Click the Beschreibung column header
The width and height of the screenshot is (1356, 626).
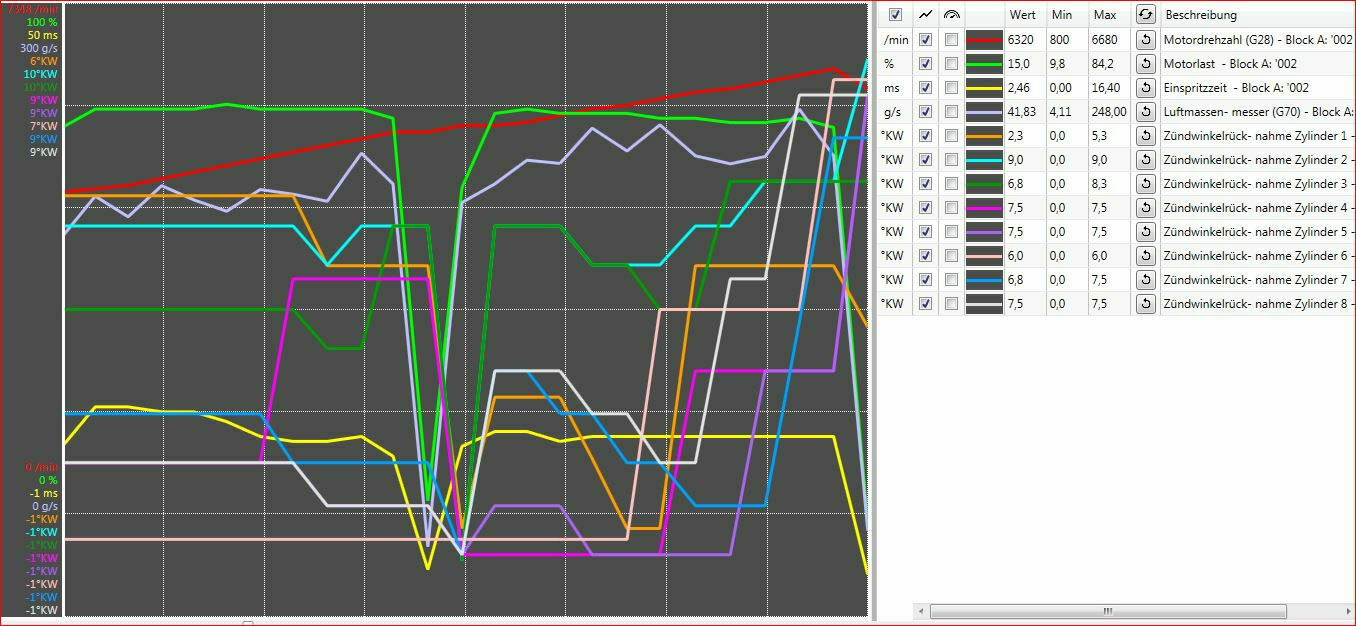tap(1200, 15)
